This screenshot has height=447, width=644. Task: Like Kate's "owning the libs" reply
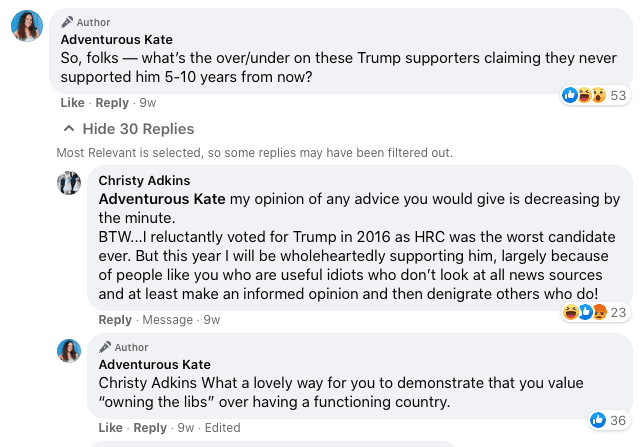pos(110,428)
